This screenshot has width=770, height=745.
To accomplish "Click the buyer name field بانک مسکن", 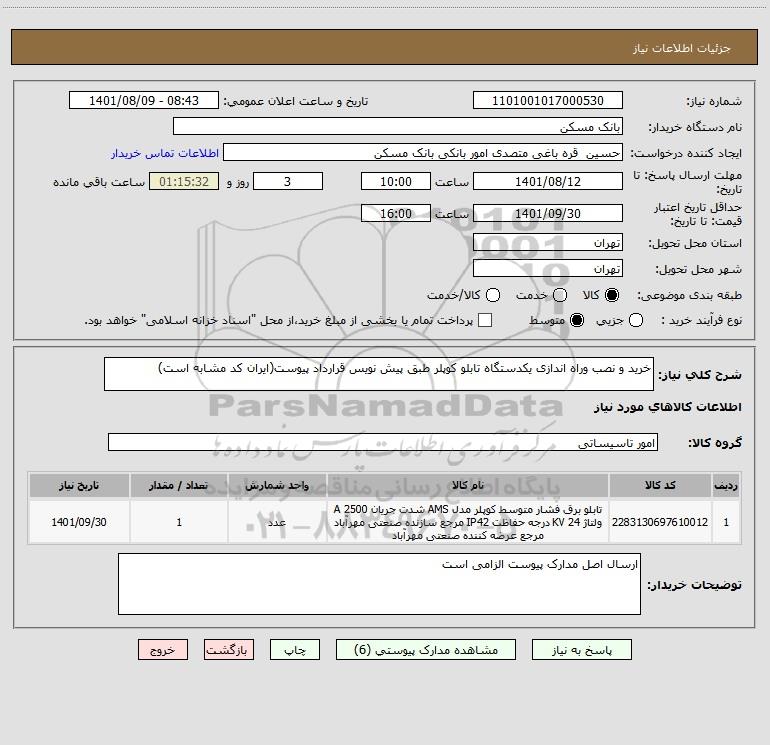I will coord(398,126).
